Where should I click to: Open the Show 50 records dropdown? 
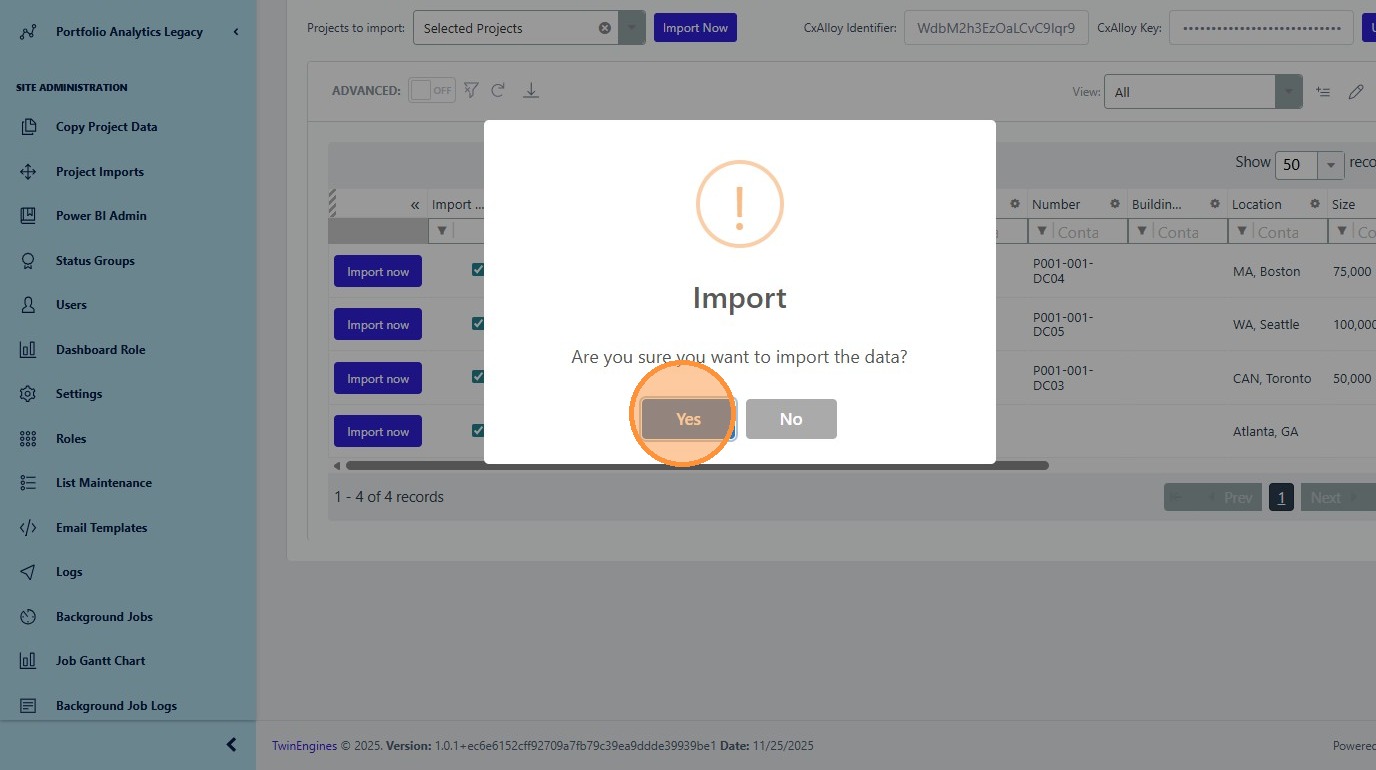1331,165
